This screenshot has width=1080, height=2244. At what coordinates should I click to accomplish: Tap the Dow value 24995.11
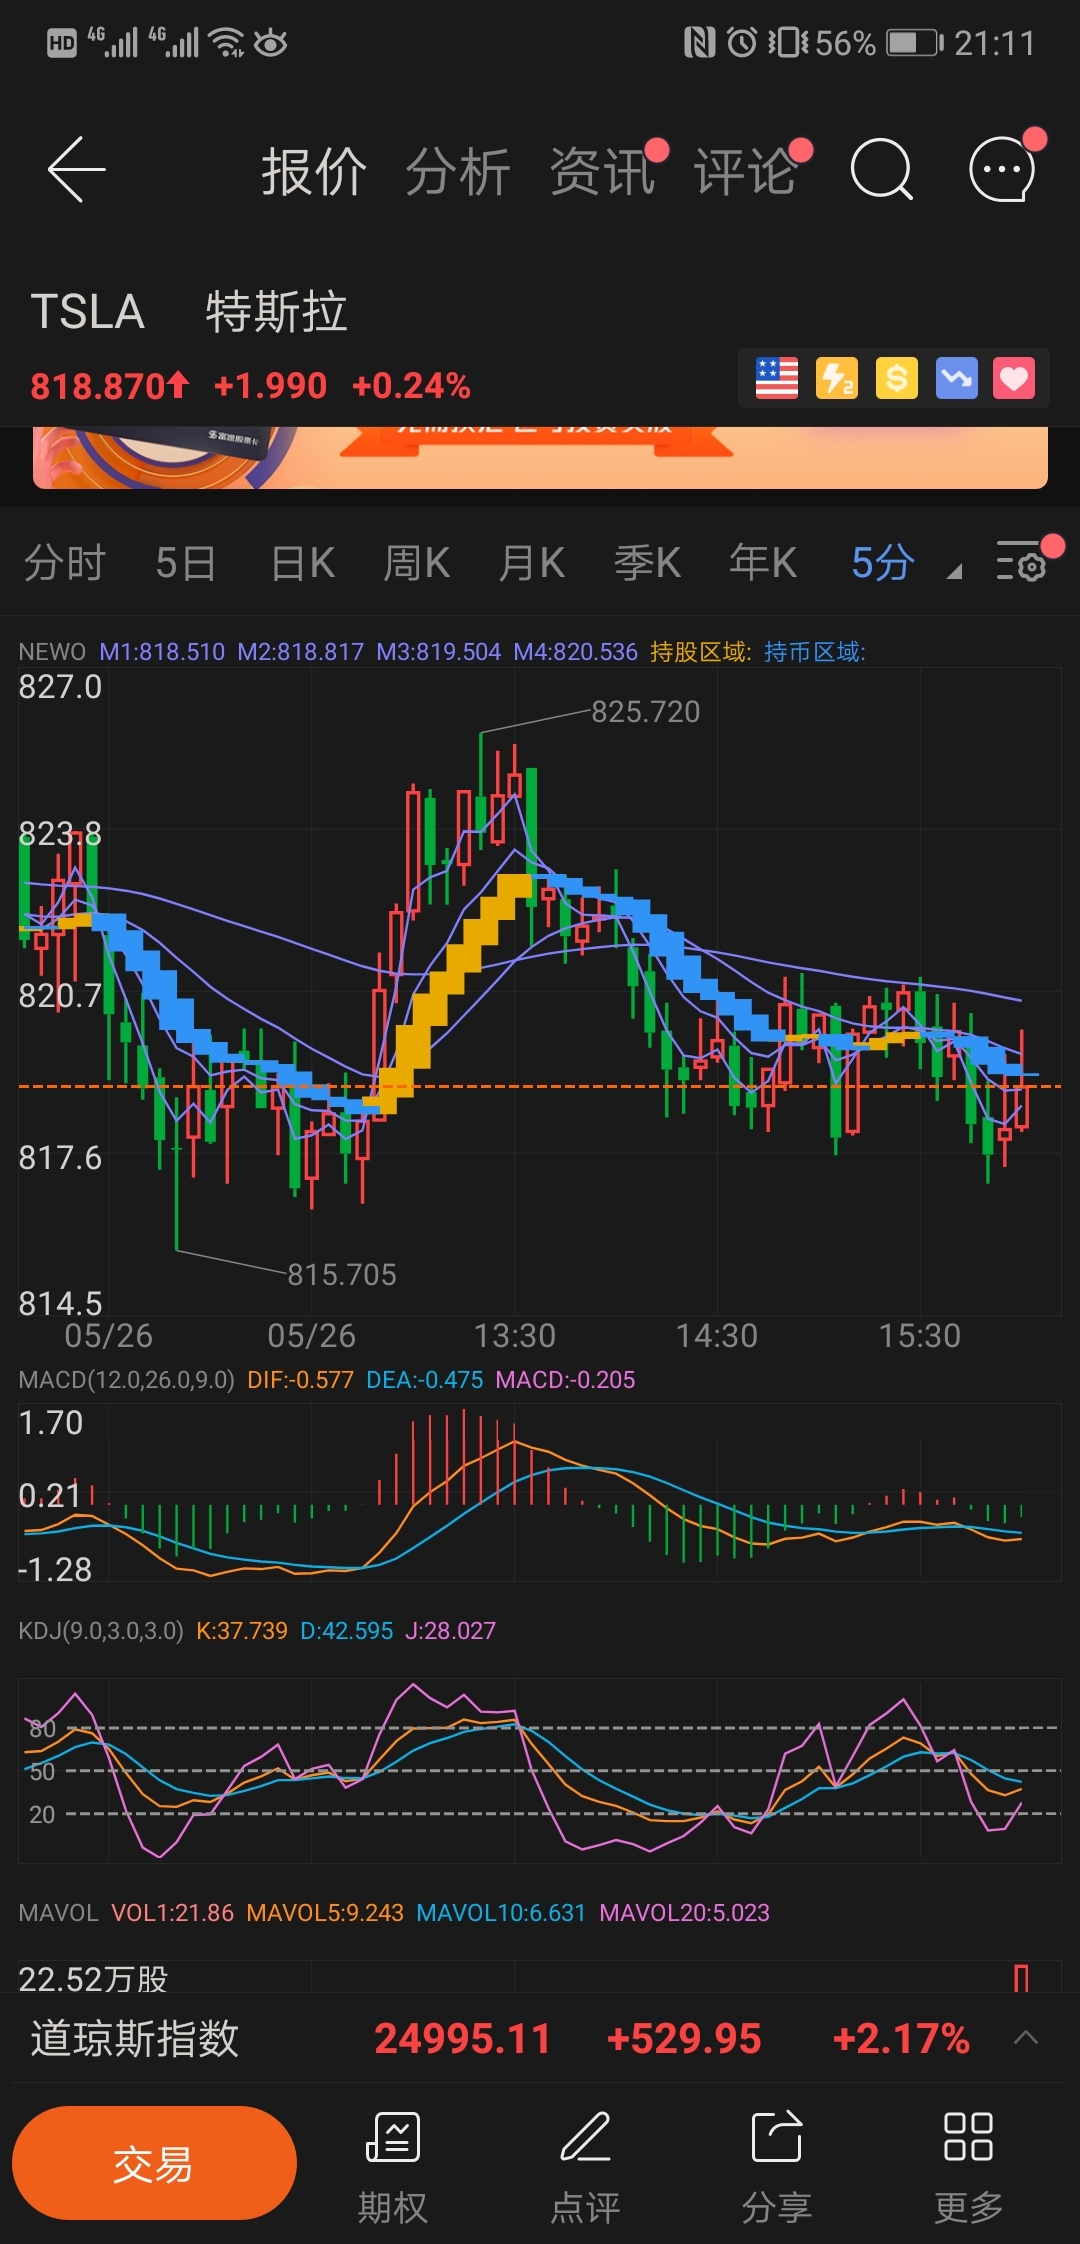[462, 2038]
